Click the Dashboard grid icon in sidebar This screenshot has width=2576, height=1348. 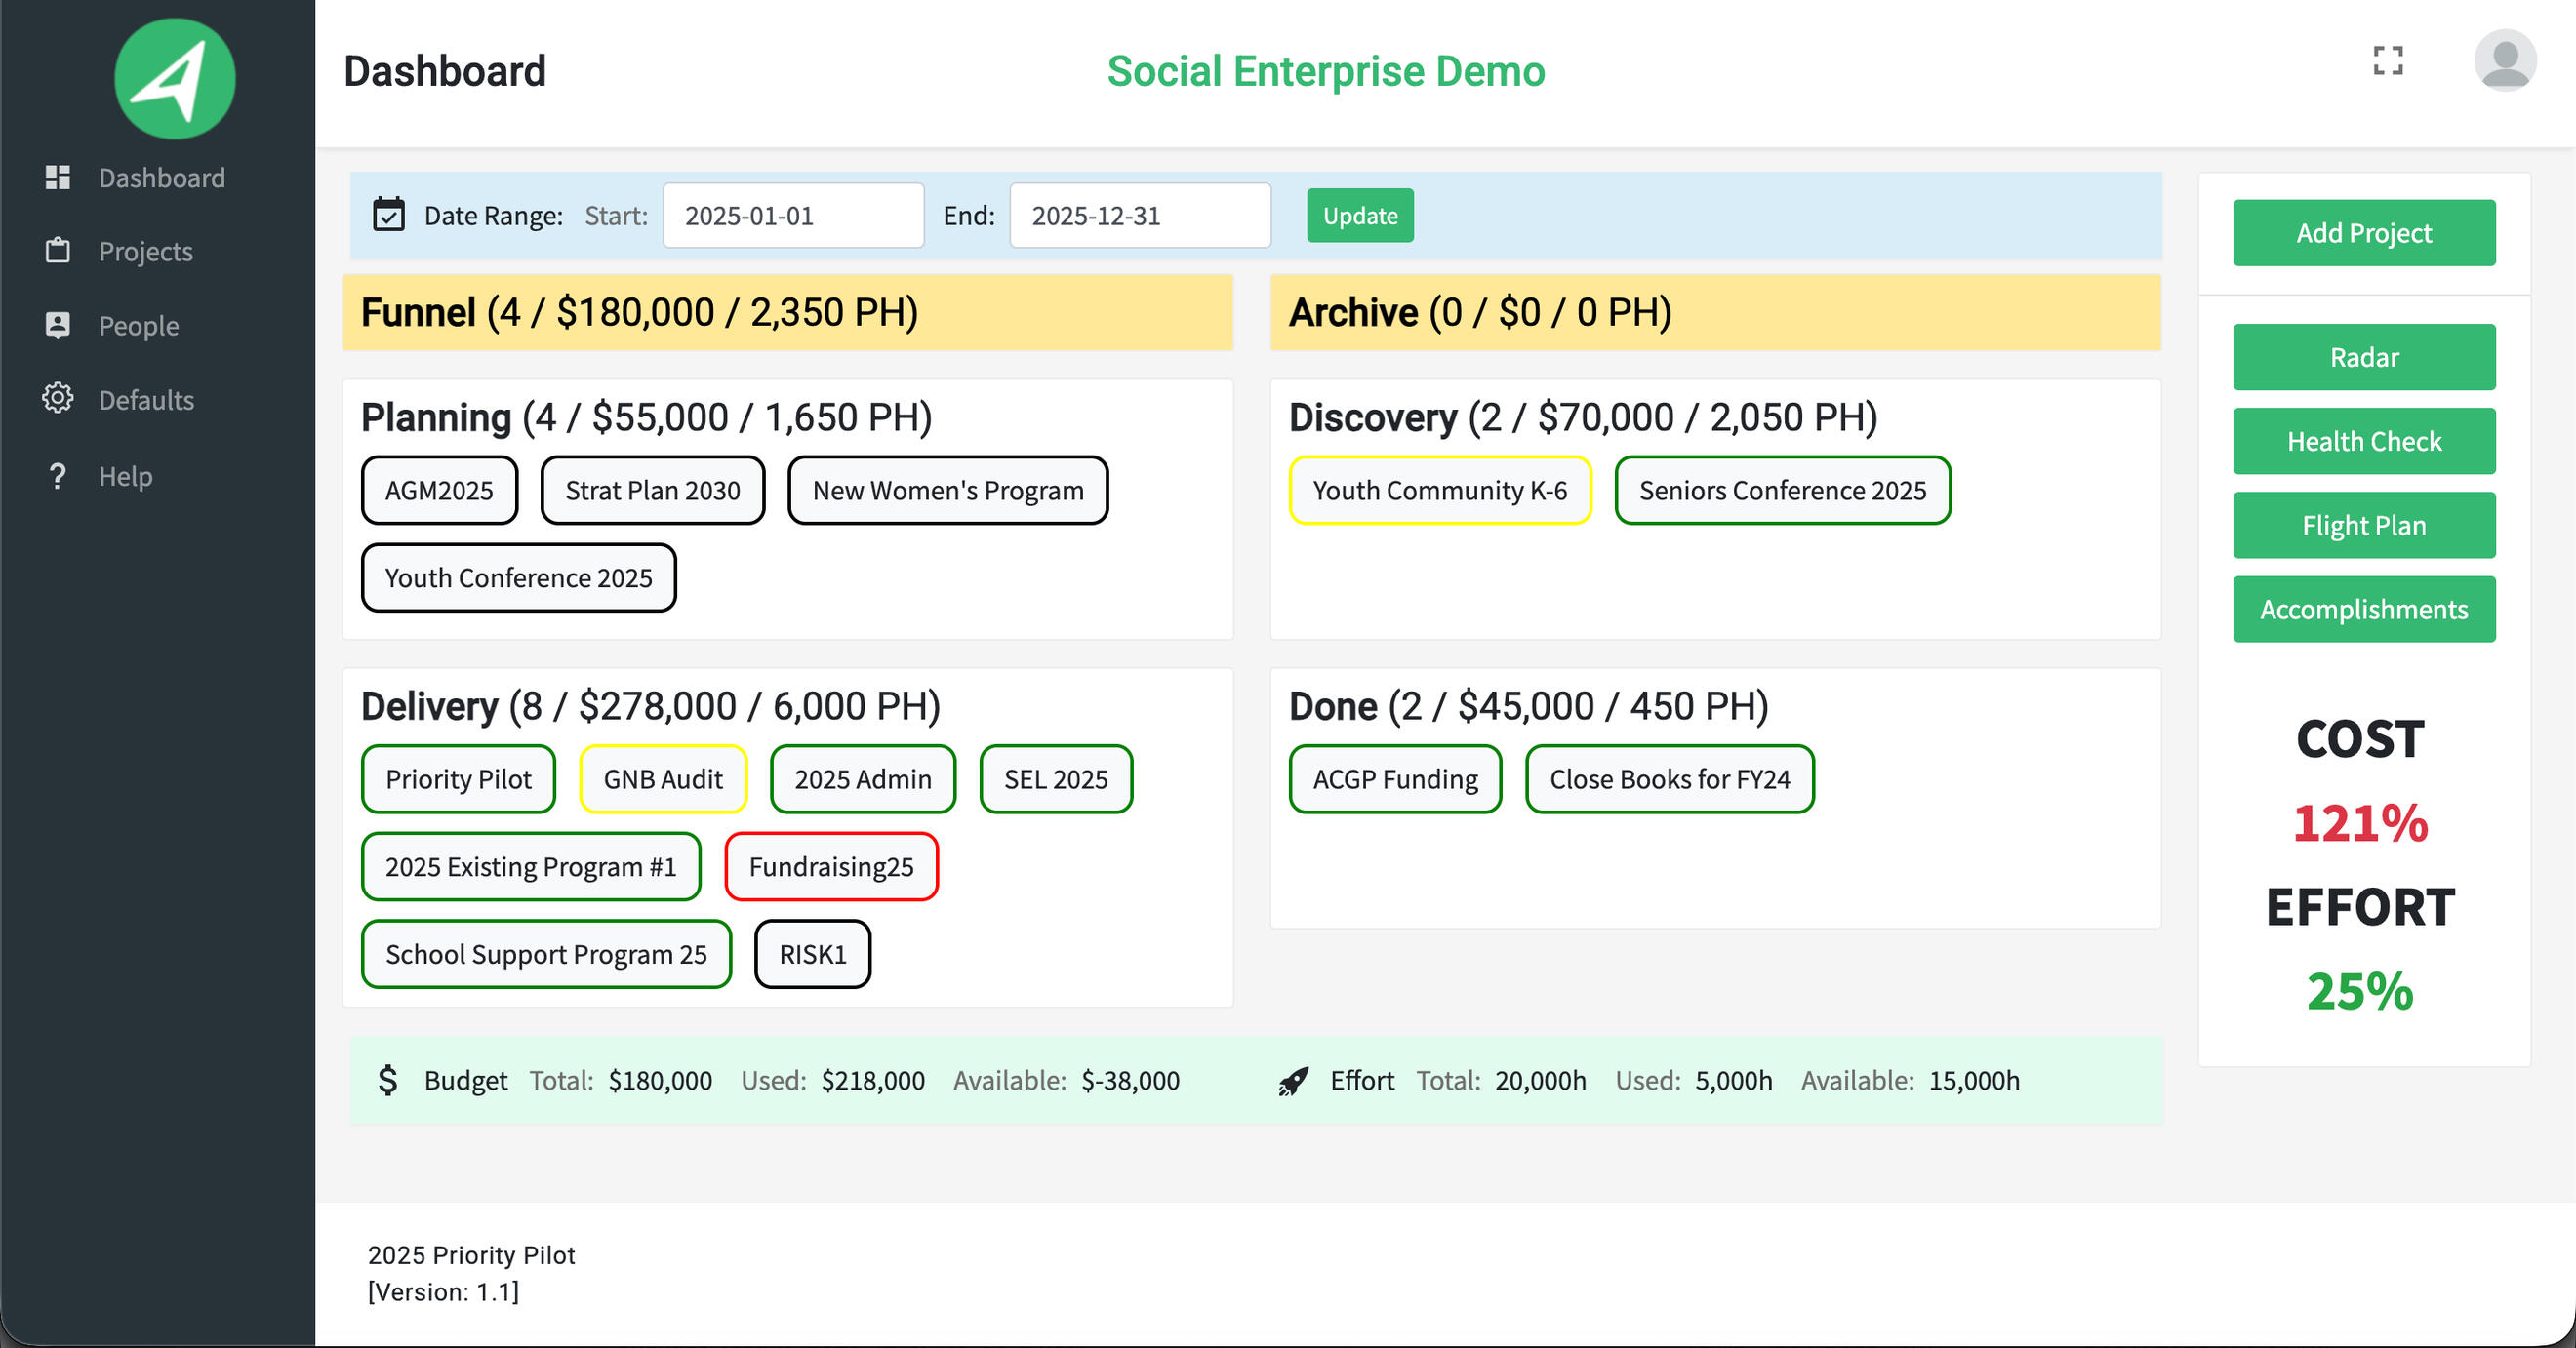click(58, 177)
